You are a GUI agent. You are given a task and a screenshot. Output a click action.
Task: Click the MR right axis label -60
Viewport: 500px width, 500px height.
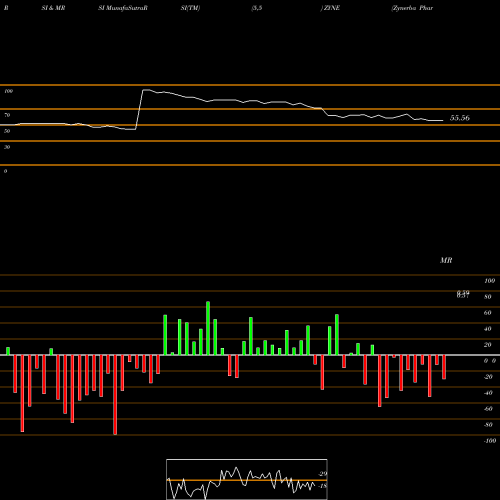(x=488, y=409)
